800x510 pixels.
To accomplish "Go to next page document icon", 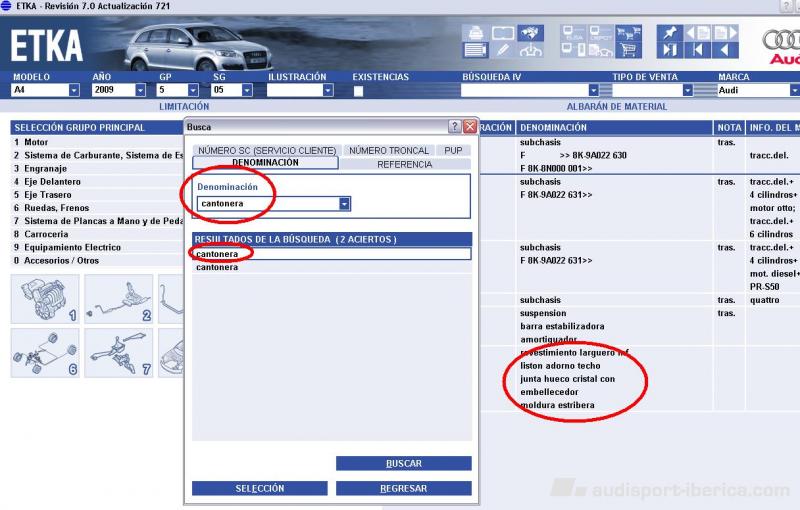I will 726,34.
